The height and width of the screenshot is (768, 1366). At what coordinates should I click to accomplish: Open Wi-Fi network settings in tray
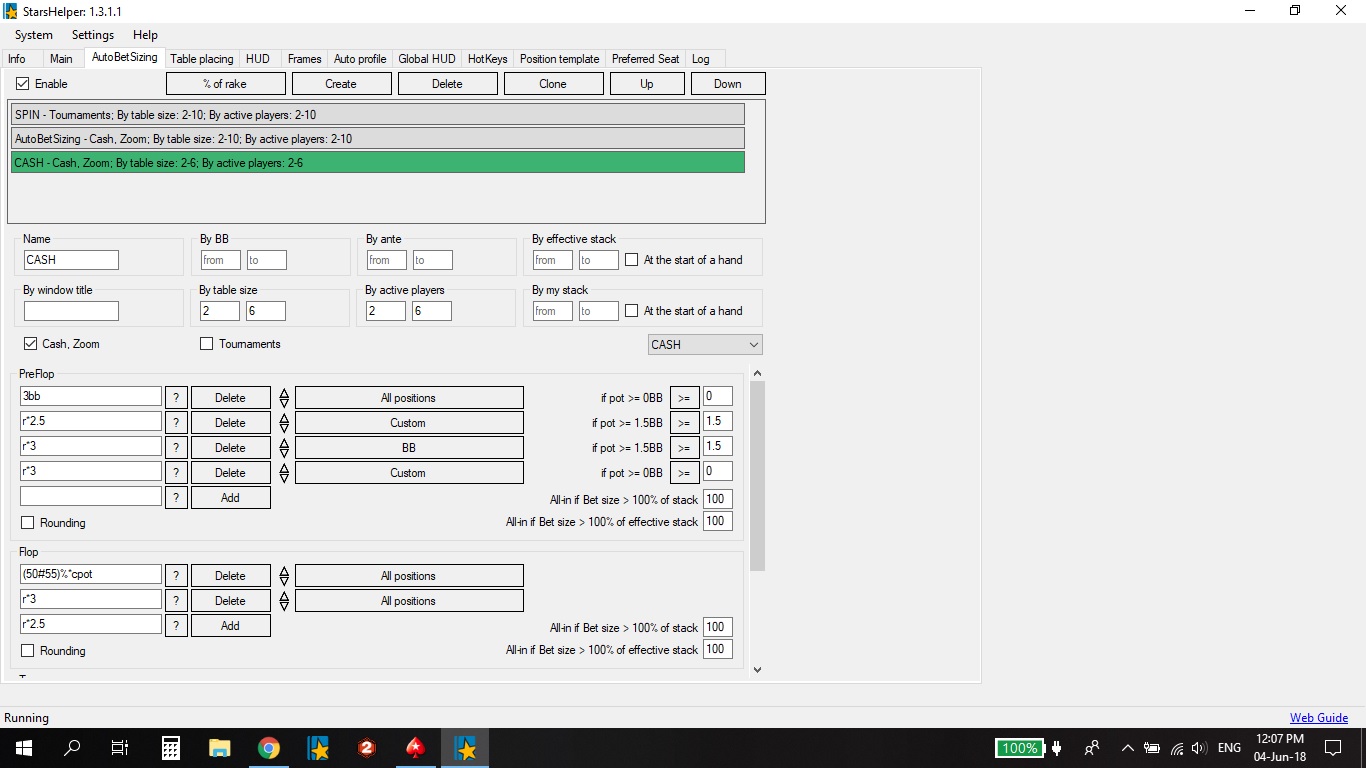click(x=1177, y=748)
